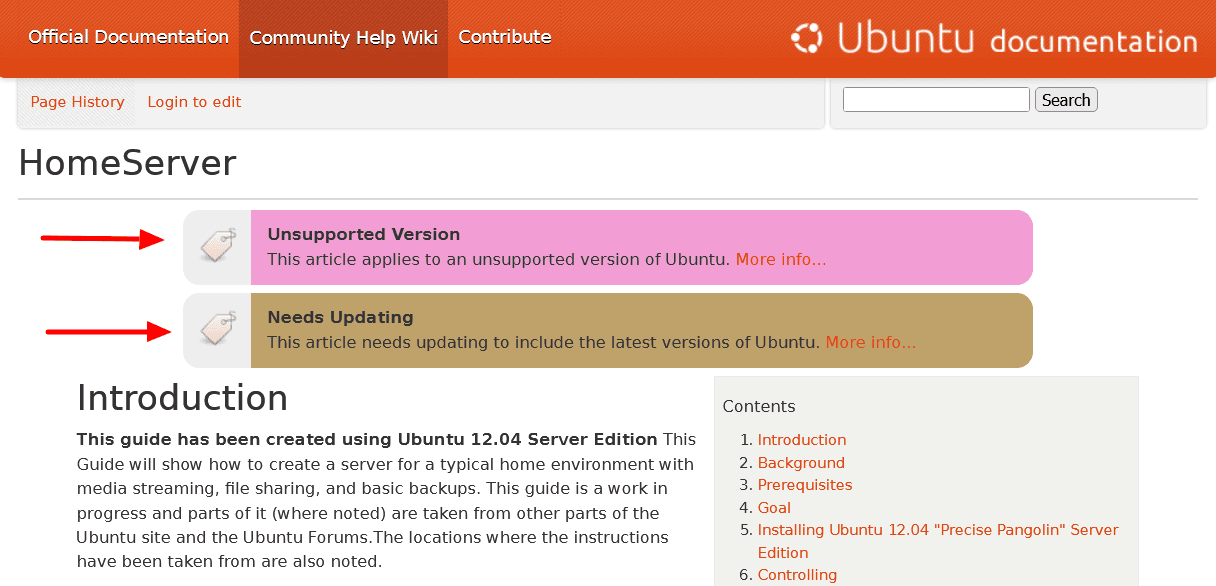Screen dimensions: 1216x586
Task: Open the Contribute tab
Action: pos(505,37)
